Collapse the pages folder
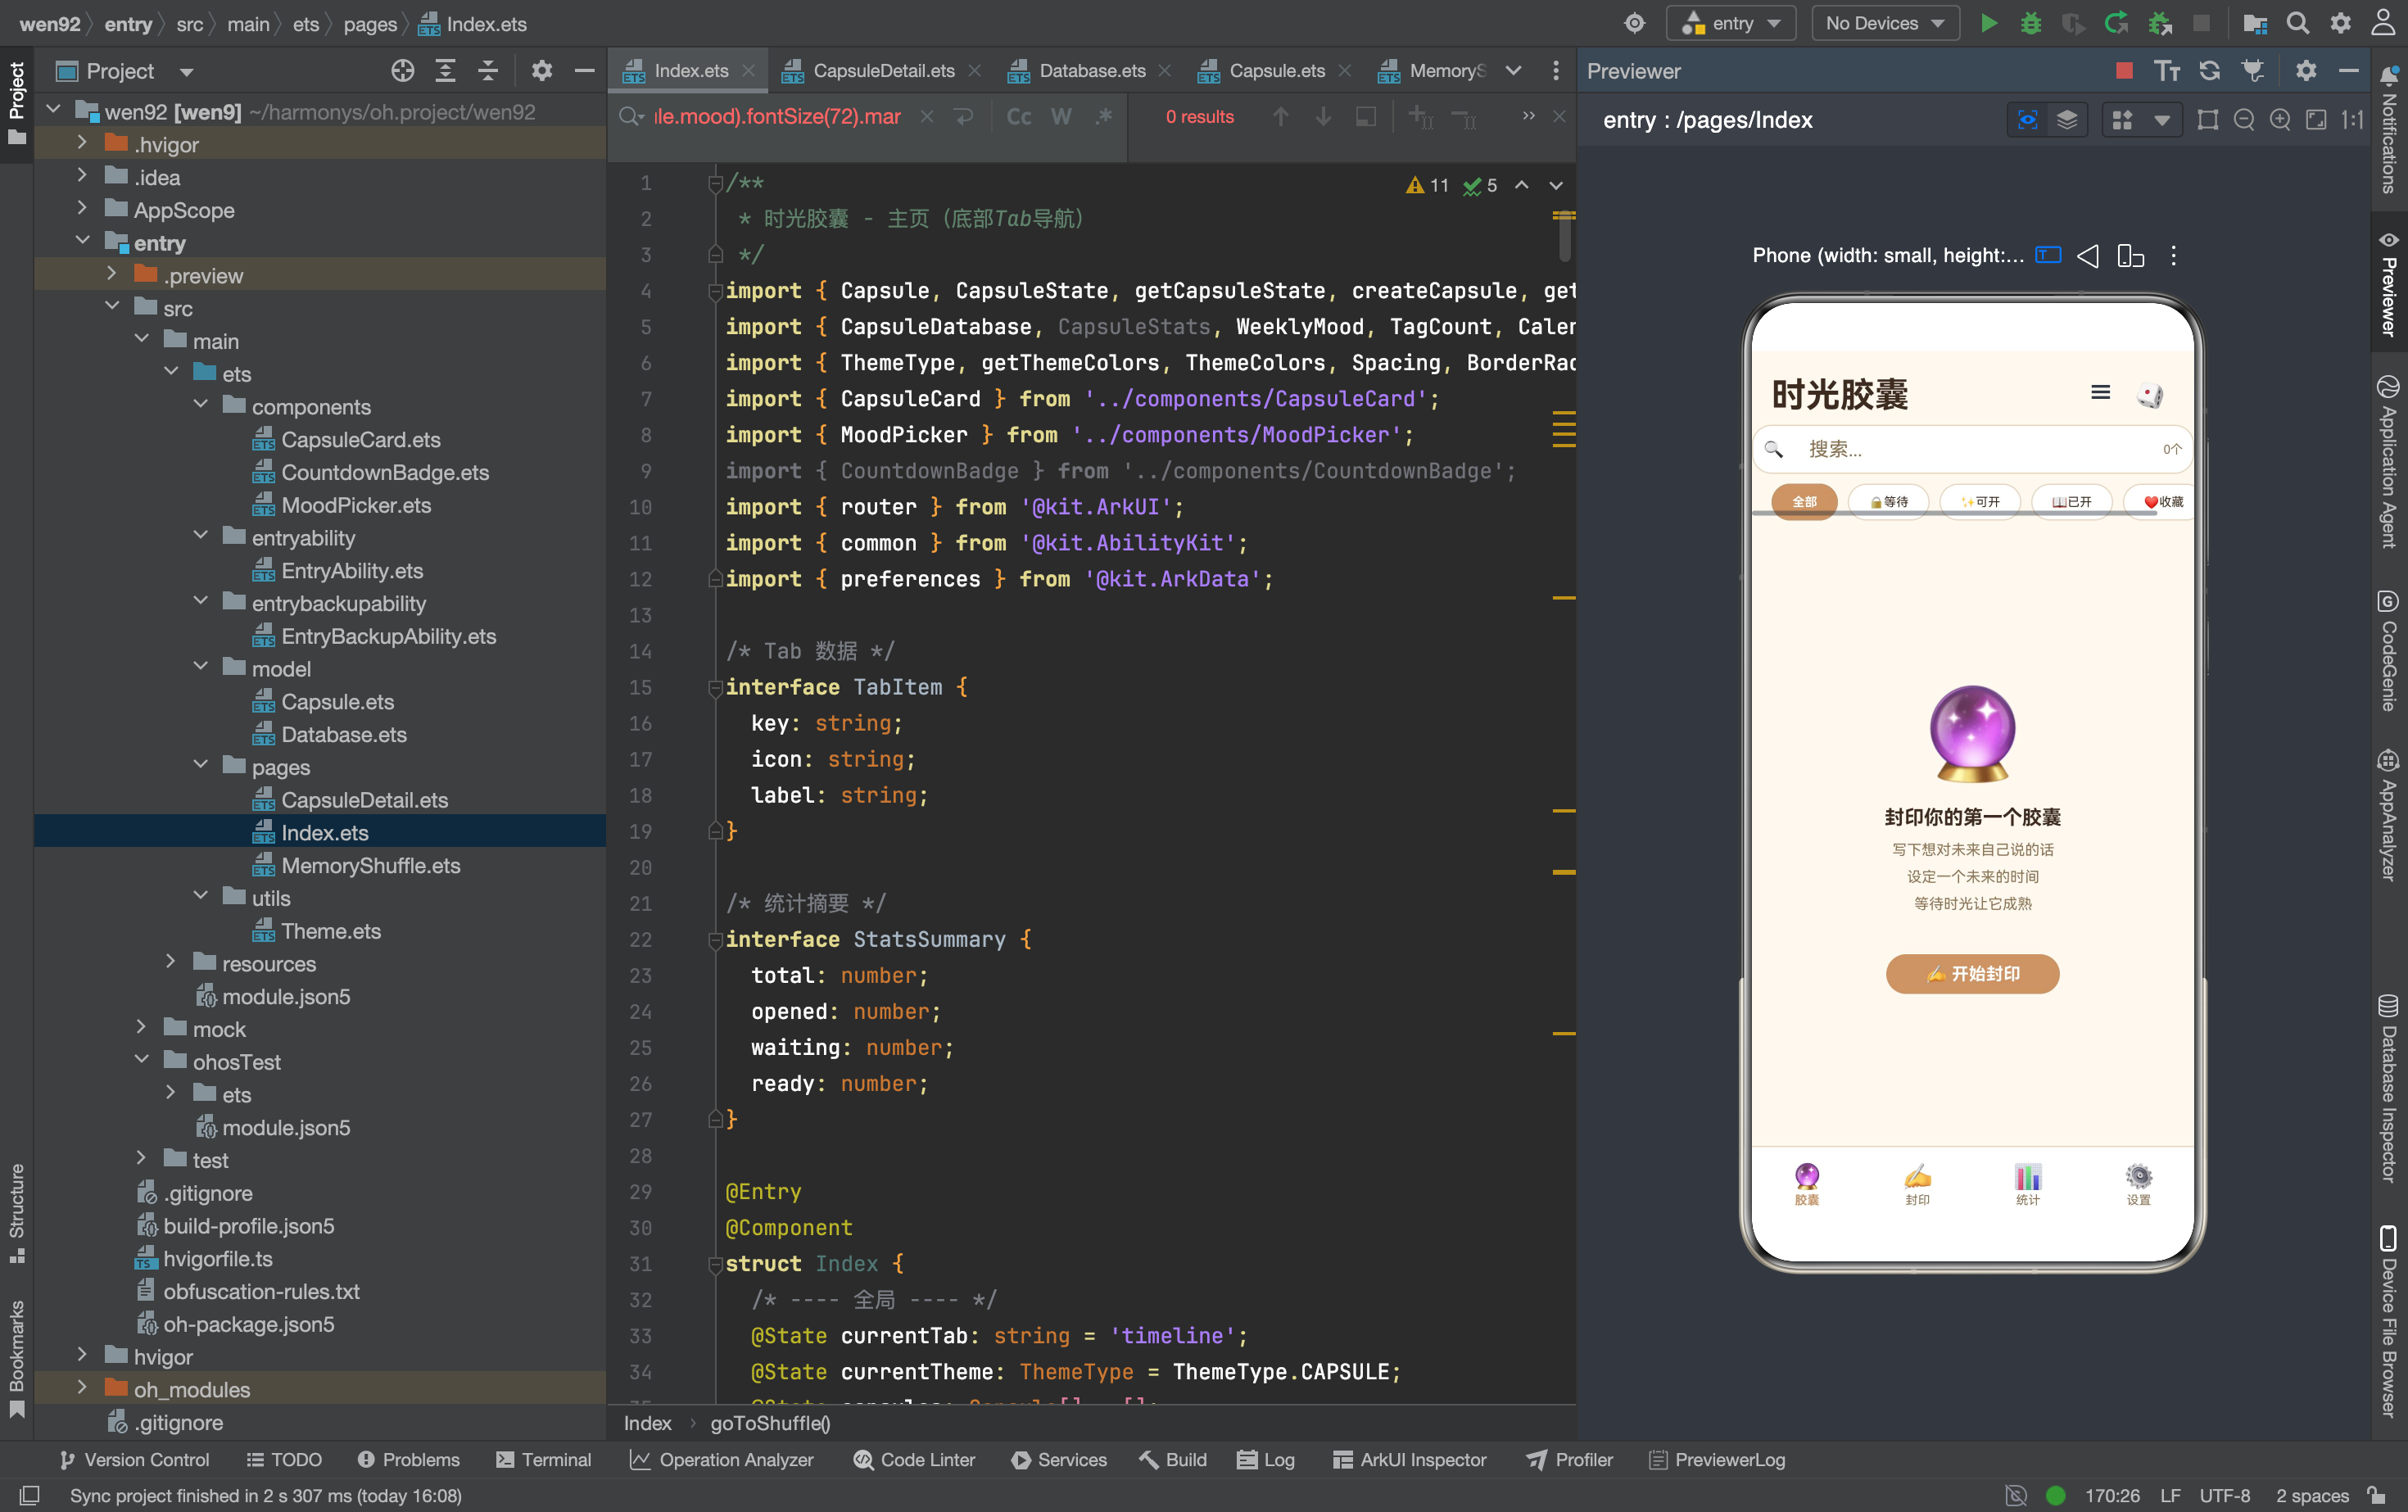This screenshot has width=2408, height=1512. tap(200, 767)
